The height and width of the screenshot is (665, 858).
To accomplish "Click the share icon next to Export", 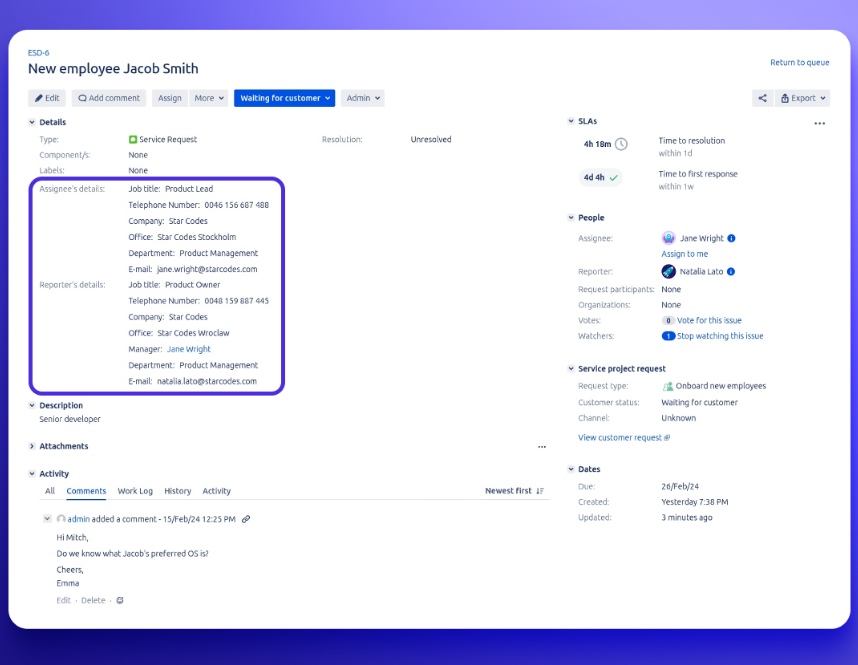I will pos(763,98).
